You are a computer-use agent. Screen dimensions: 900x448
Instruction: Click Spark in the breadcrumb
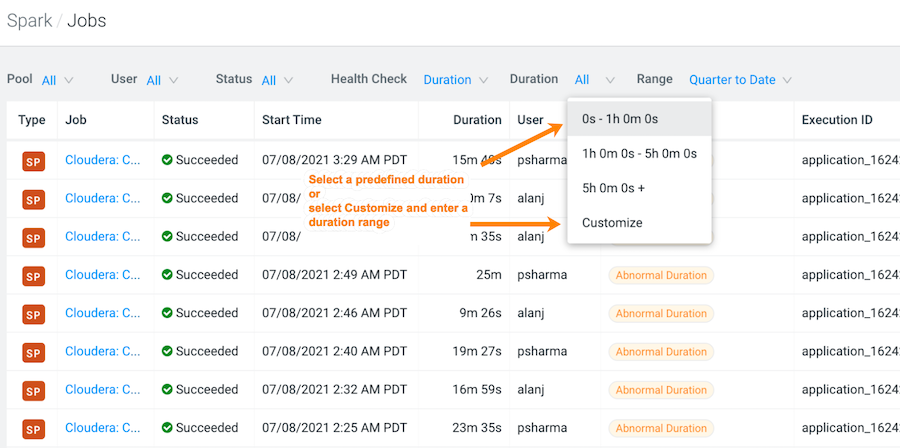coord(29,21)
